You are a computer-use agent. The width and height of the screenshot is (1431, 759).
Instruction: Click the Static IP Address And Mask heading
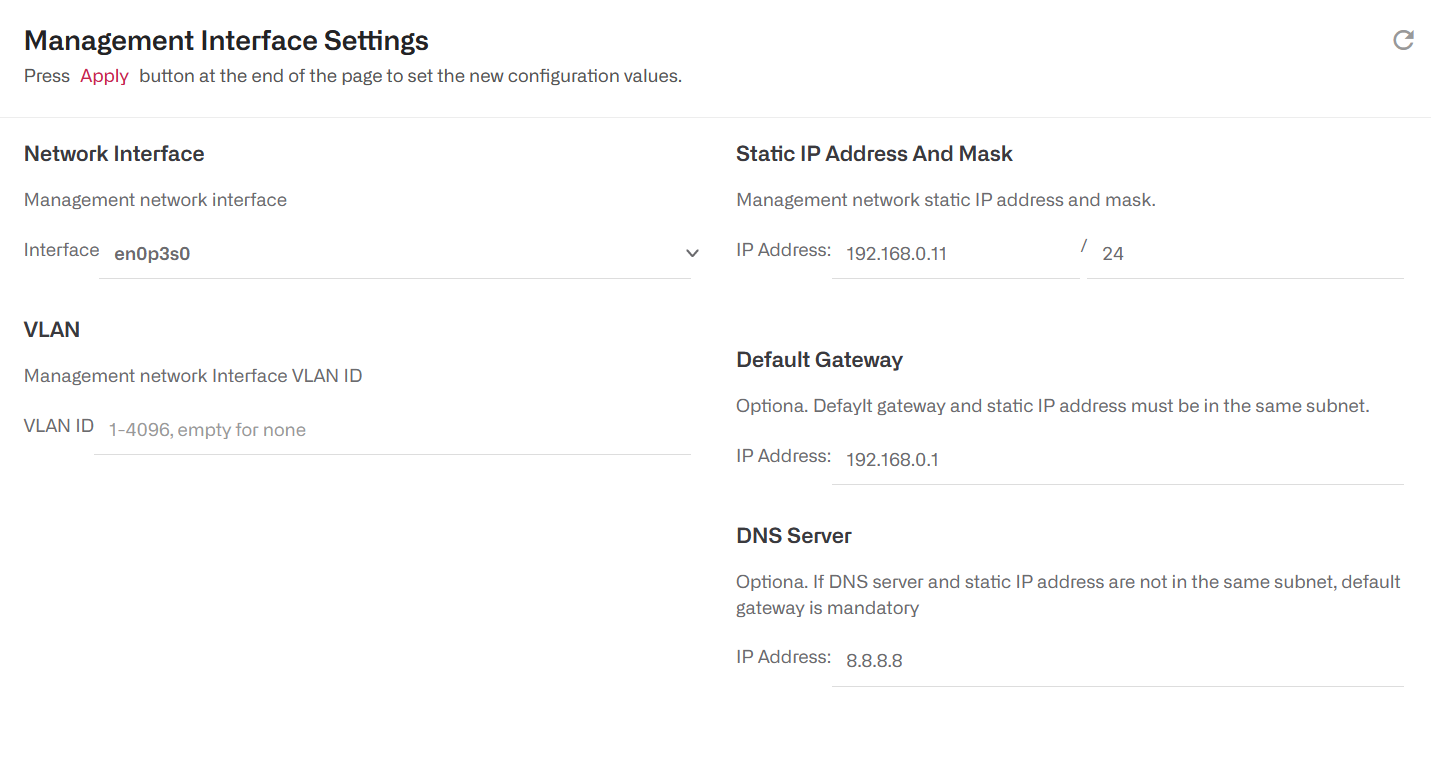pyautogui.click(x=874, y=154)
